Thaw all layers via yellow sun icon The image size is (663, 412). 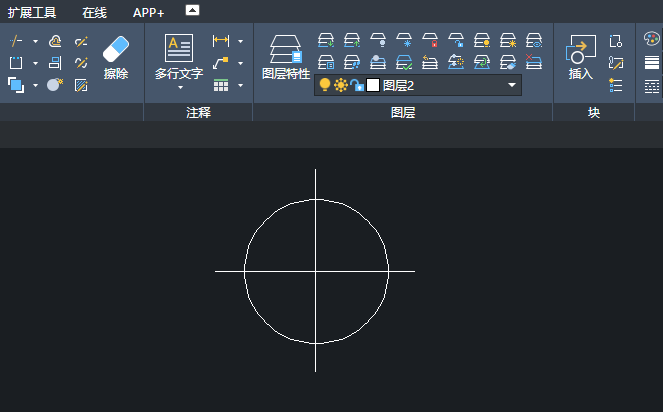[508, 41]
